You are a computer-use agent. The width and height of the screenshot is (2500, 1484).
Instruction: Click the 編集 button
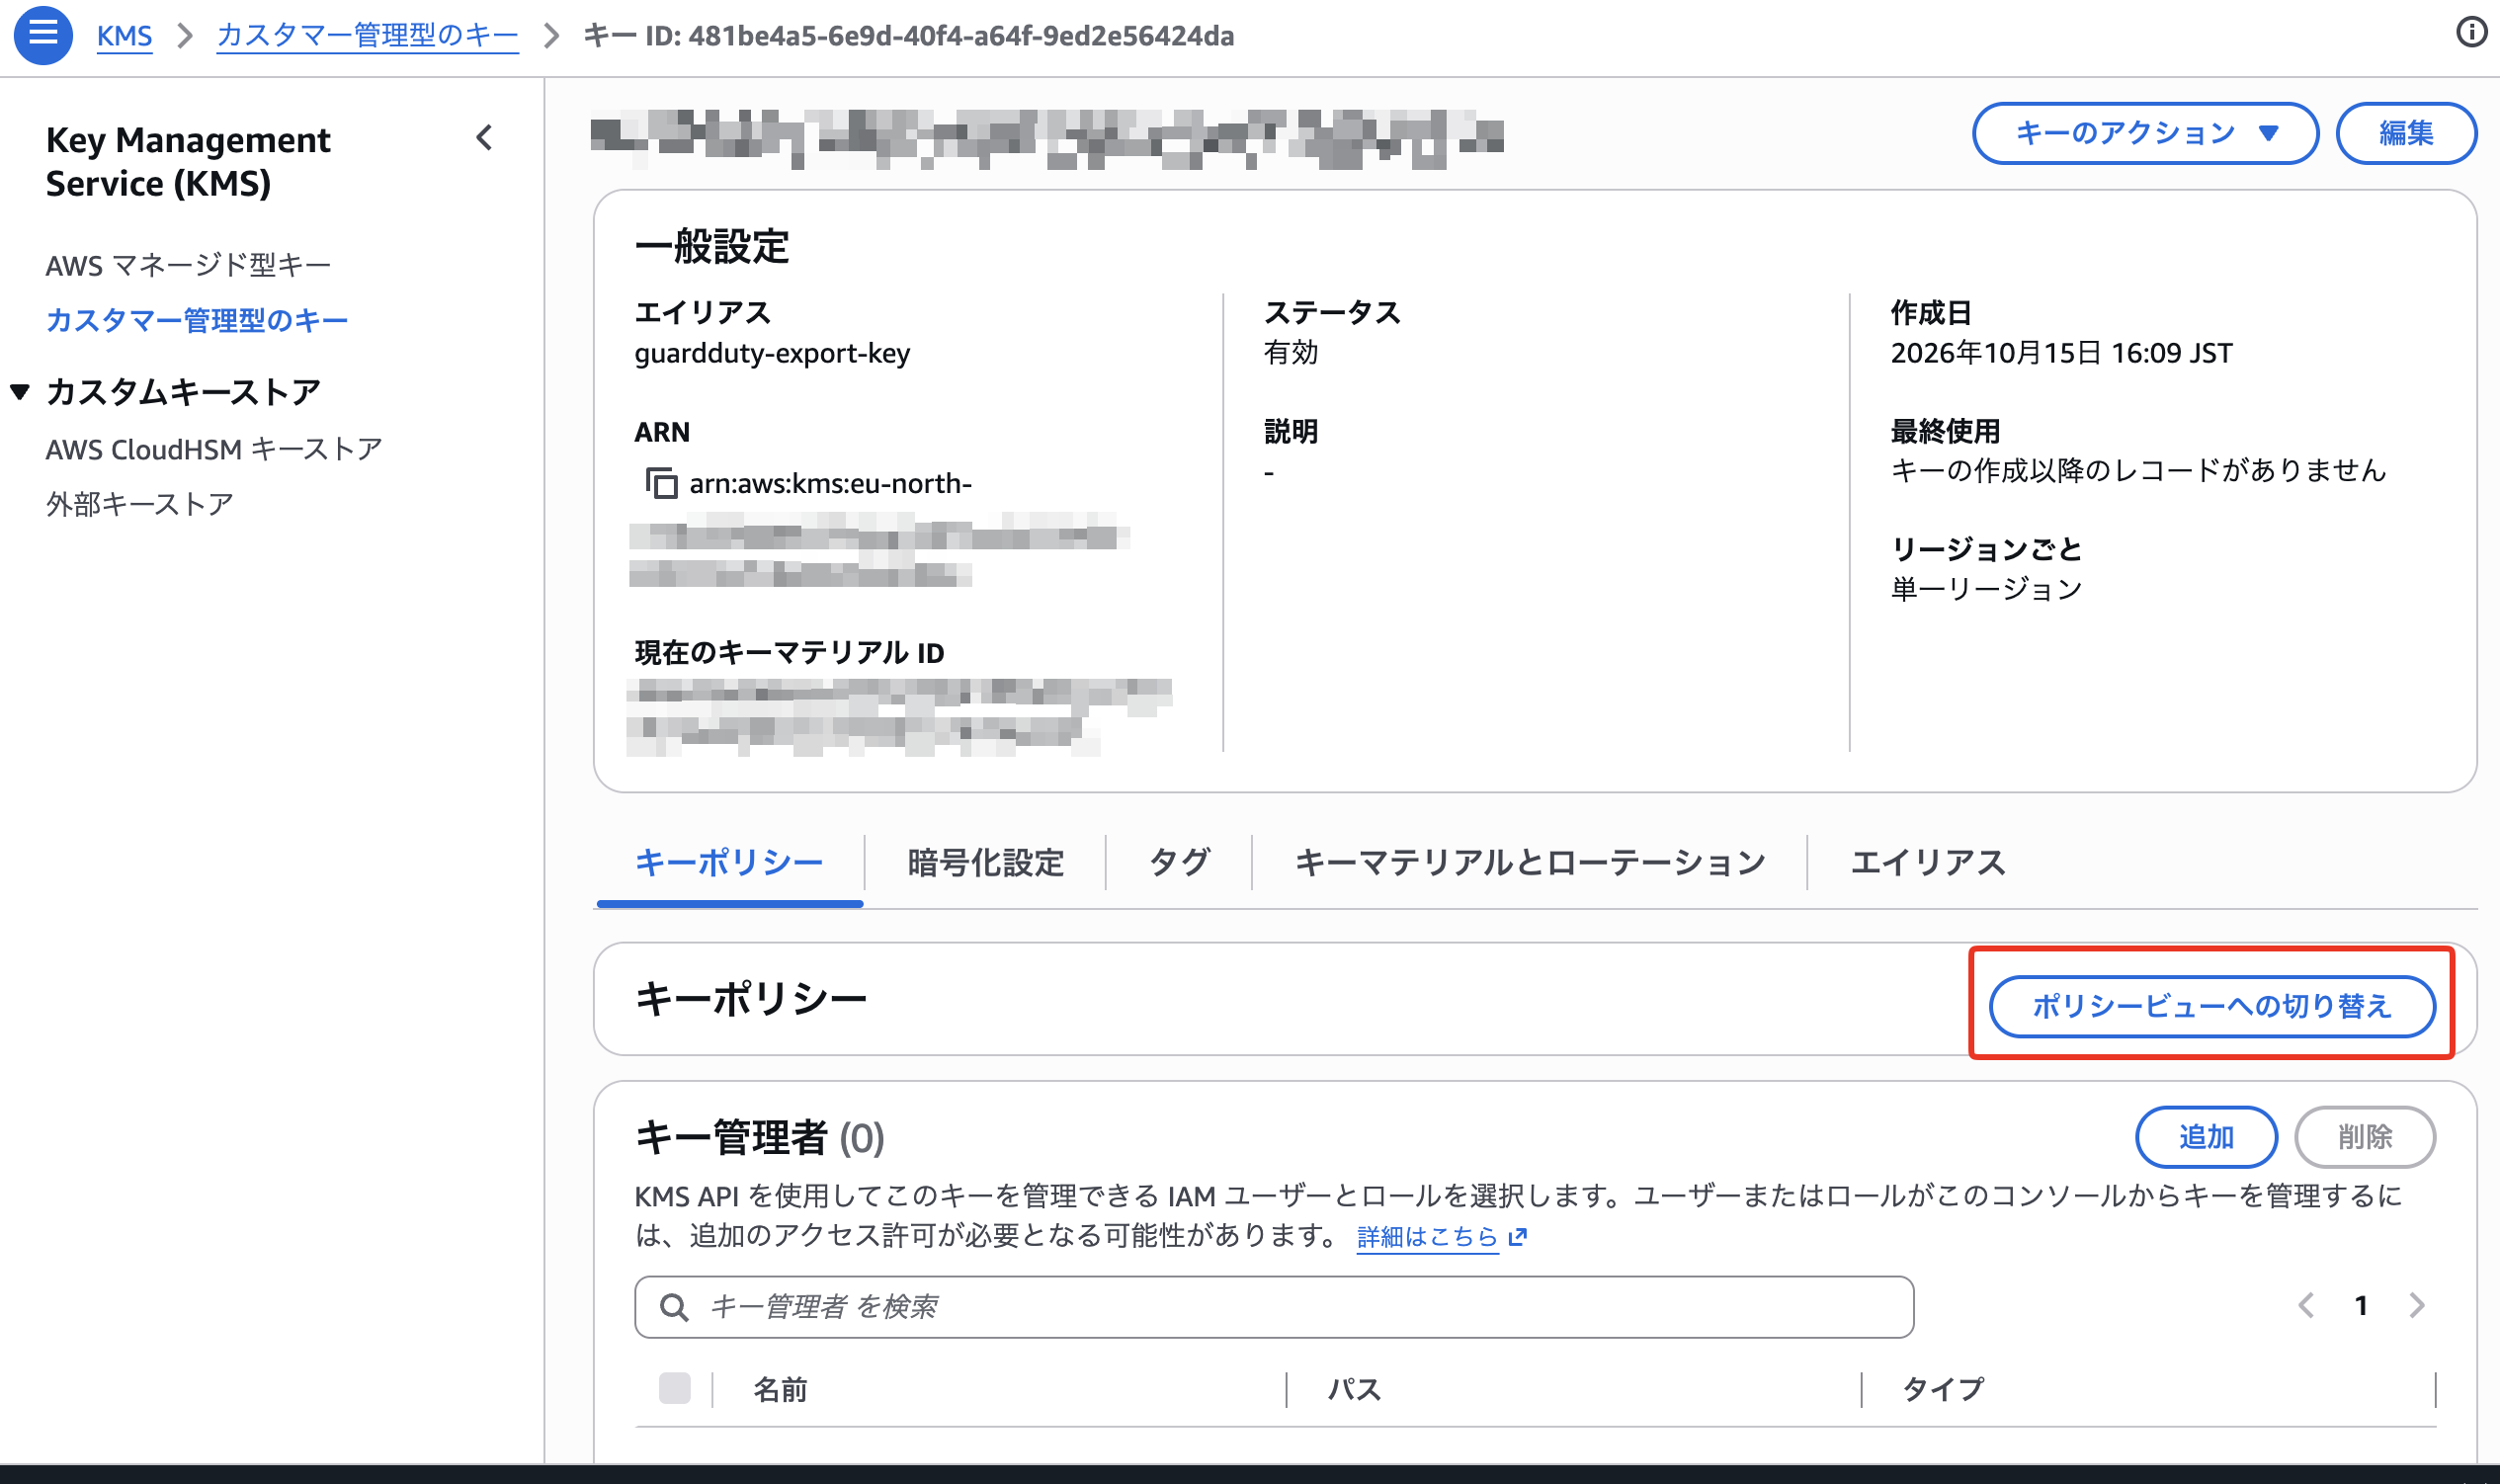(x=2406, y=133)
